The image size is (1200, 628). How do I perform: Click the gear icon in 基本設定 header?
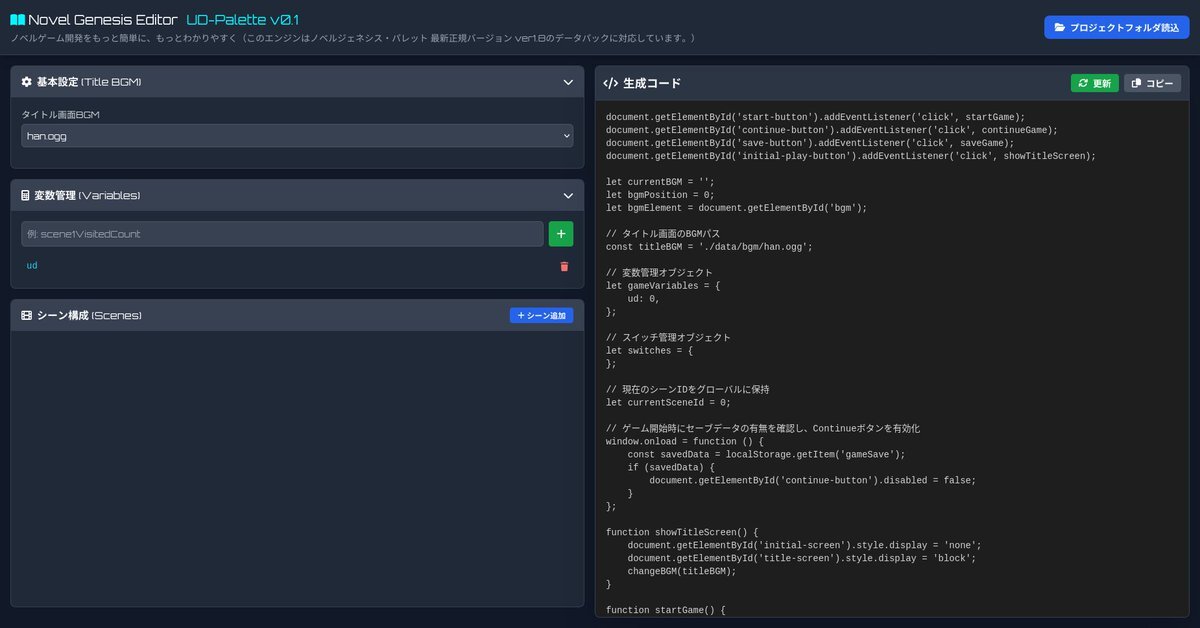26,82
